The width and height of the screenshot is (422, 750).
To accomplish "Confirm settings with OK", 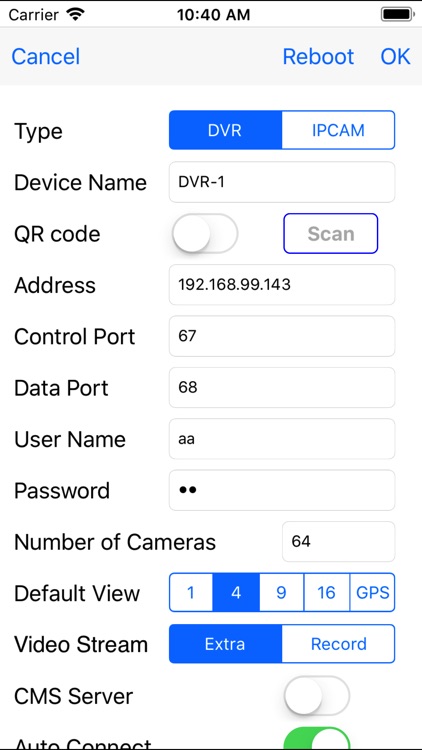I will click(x=395, y=56).
